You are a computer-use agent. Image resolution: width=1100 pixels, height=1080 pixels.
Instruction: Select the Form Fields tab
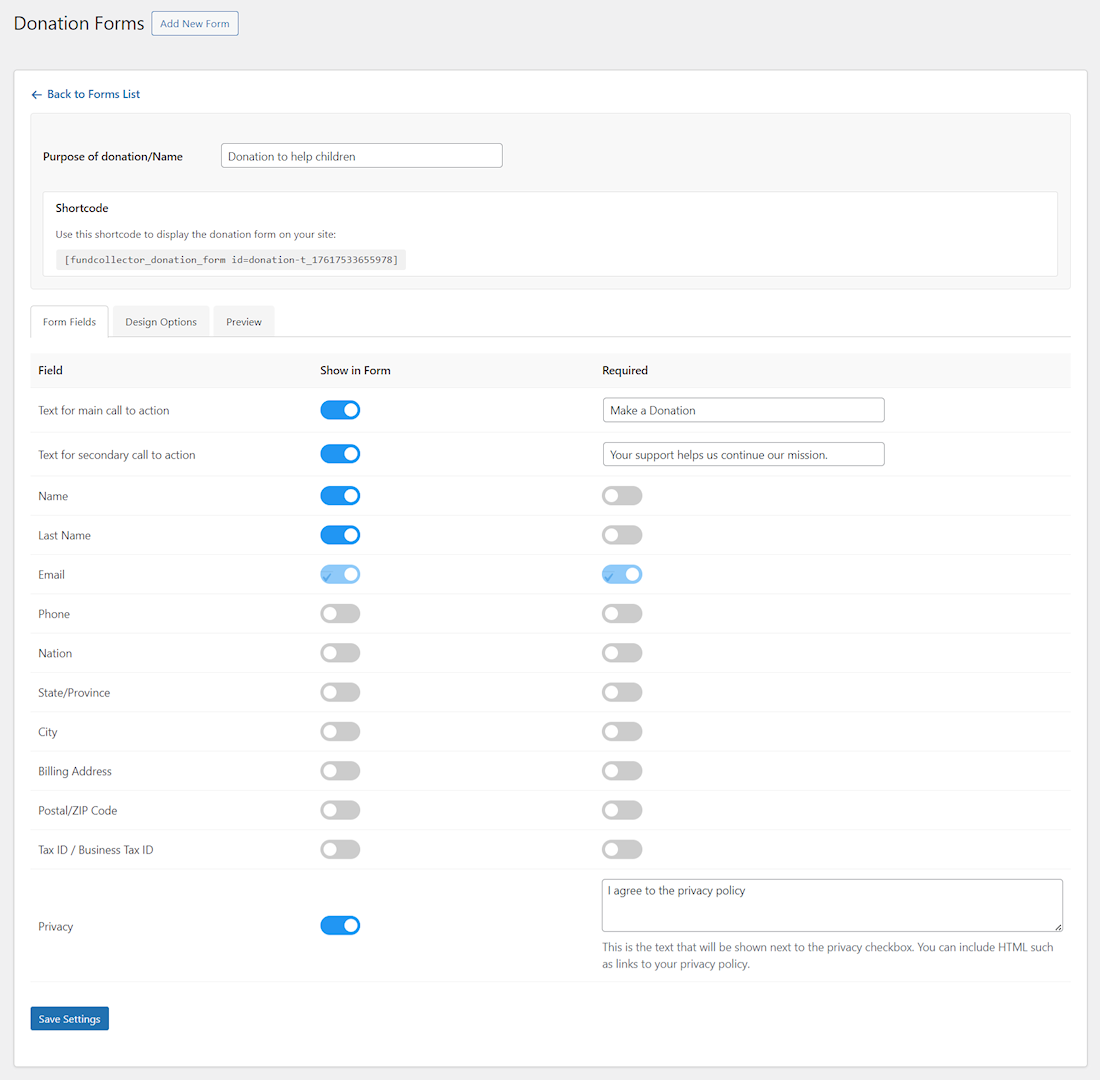(x=68, y=321)
